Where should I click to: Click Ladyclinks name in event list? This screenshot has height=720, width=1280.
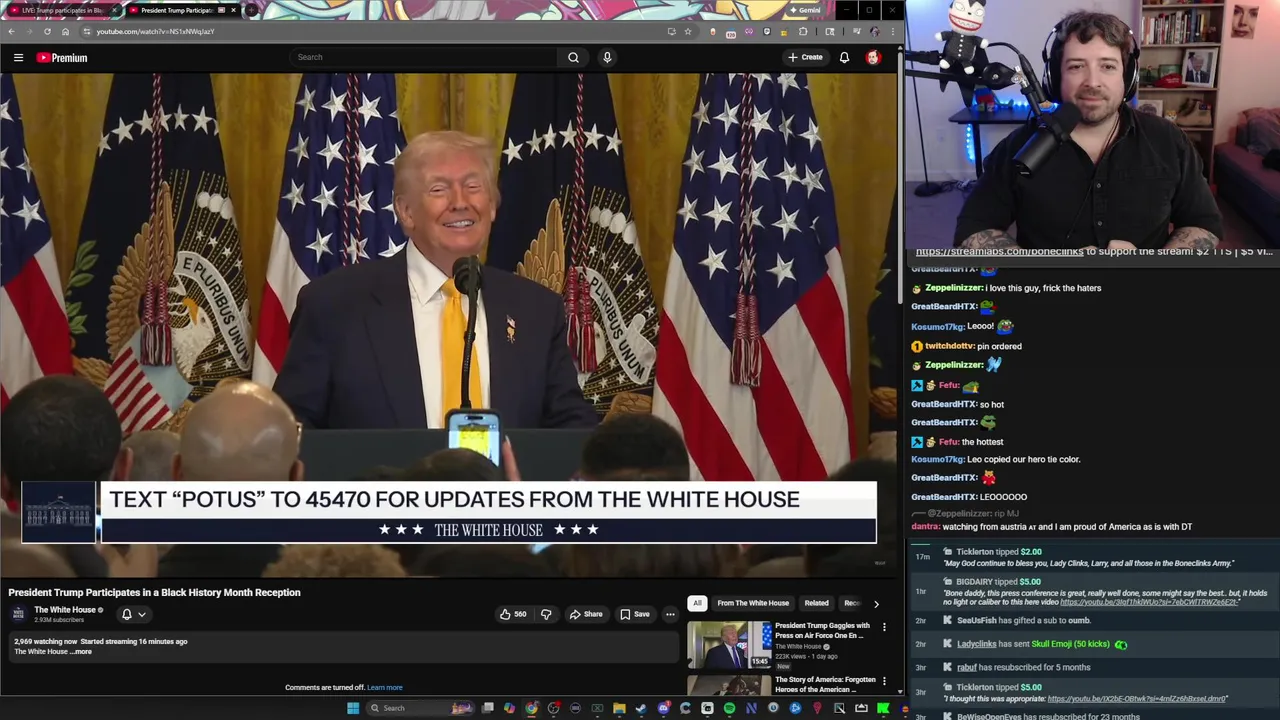point(976,644)
